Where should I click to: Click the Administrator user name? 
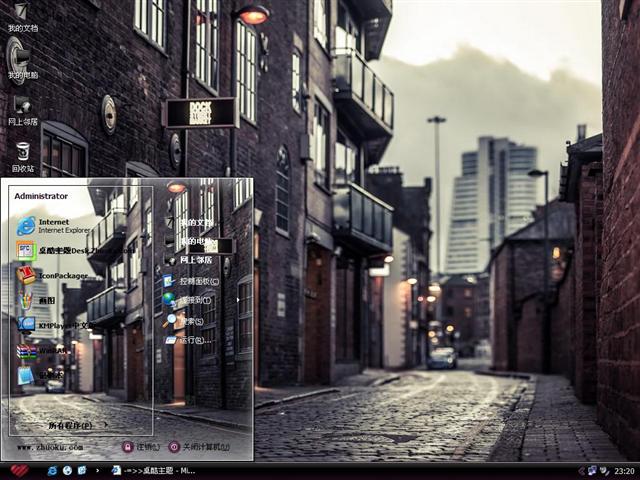click(41, 196)
